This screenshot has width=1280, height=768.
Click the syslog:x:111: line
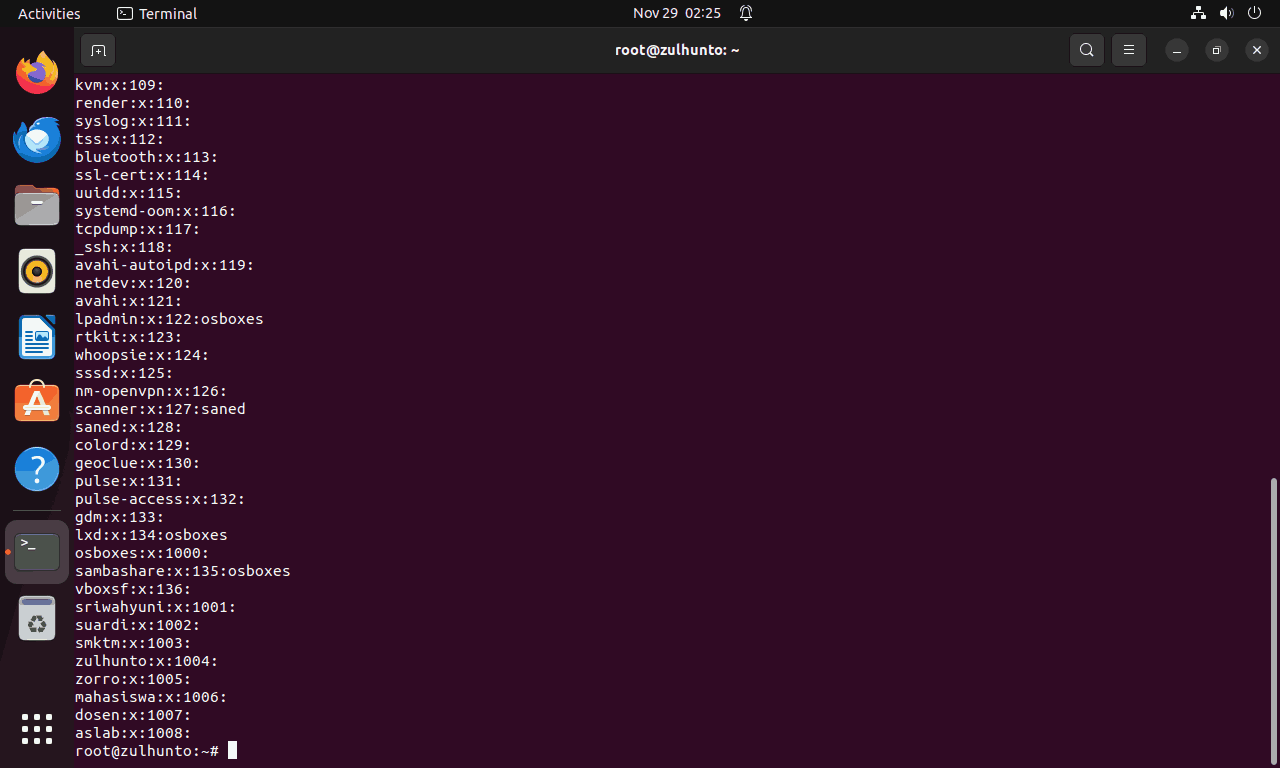click(x=133, y=121)
